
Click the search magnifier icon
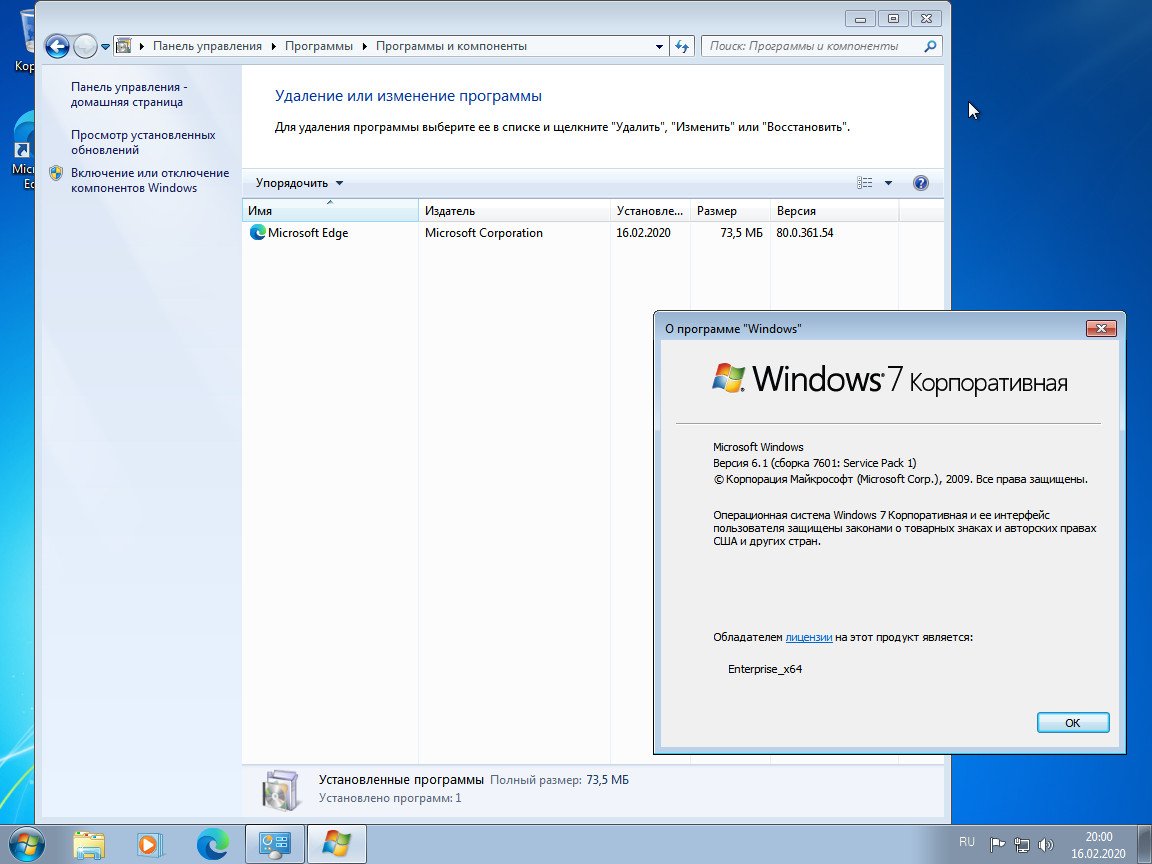click(x=930, y=46)
